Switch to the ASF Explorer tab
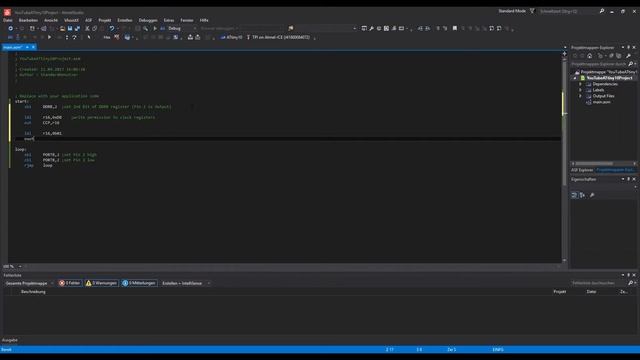 [x=582, y=170]
